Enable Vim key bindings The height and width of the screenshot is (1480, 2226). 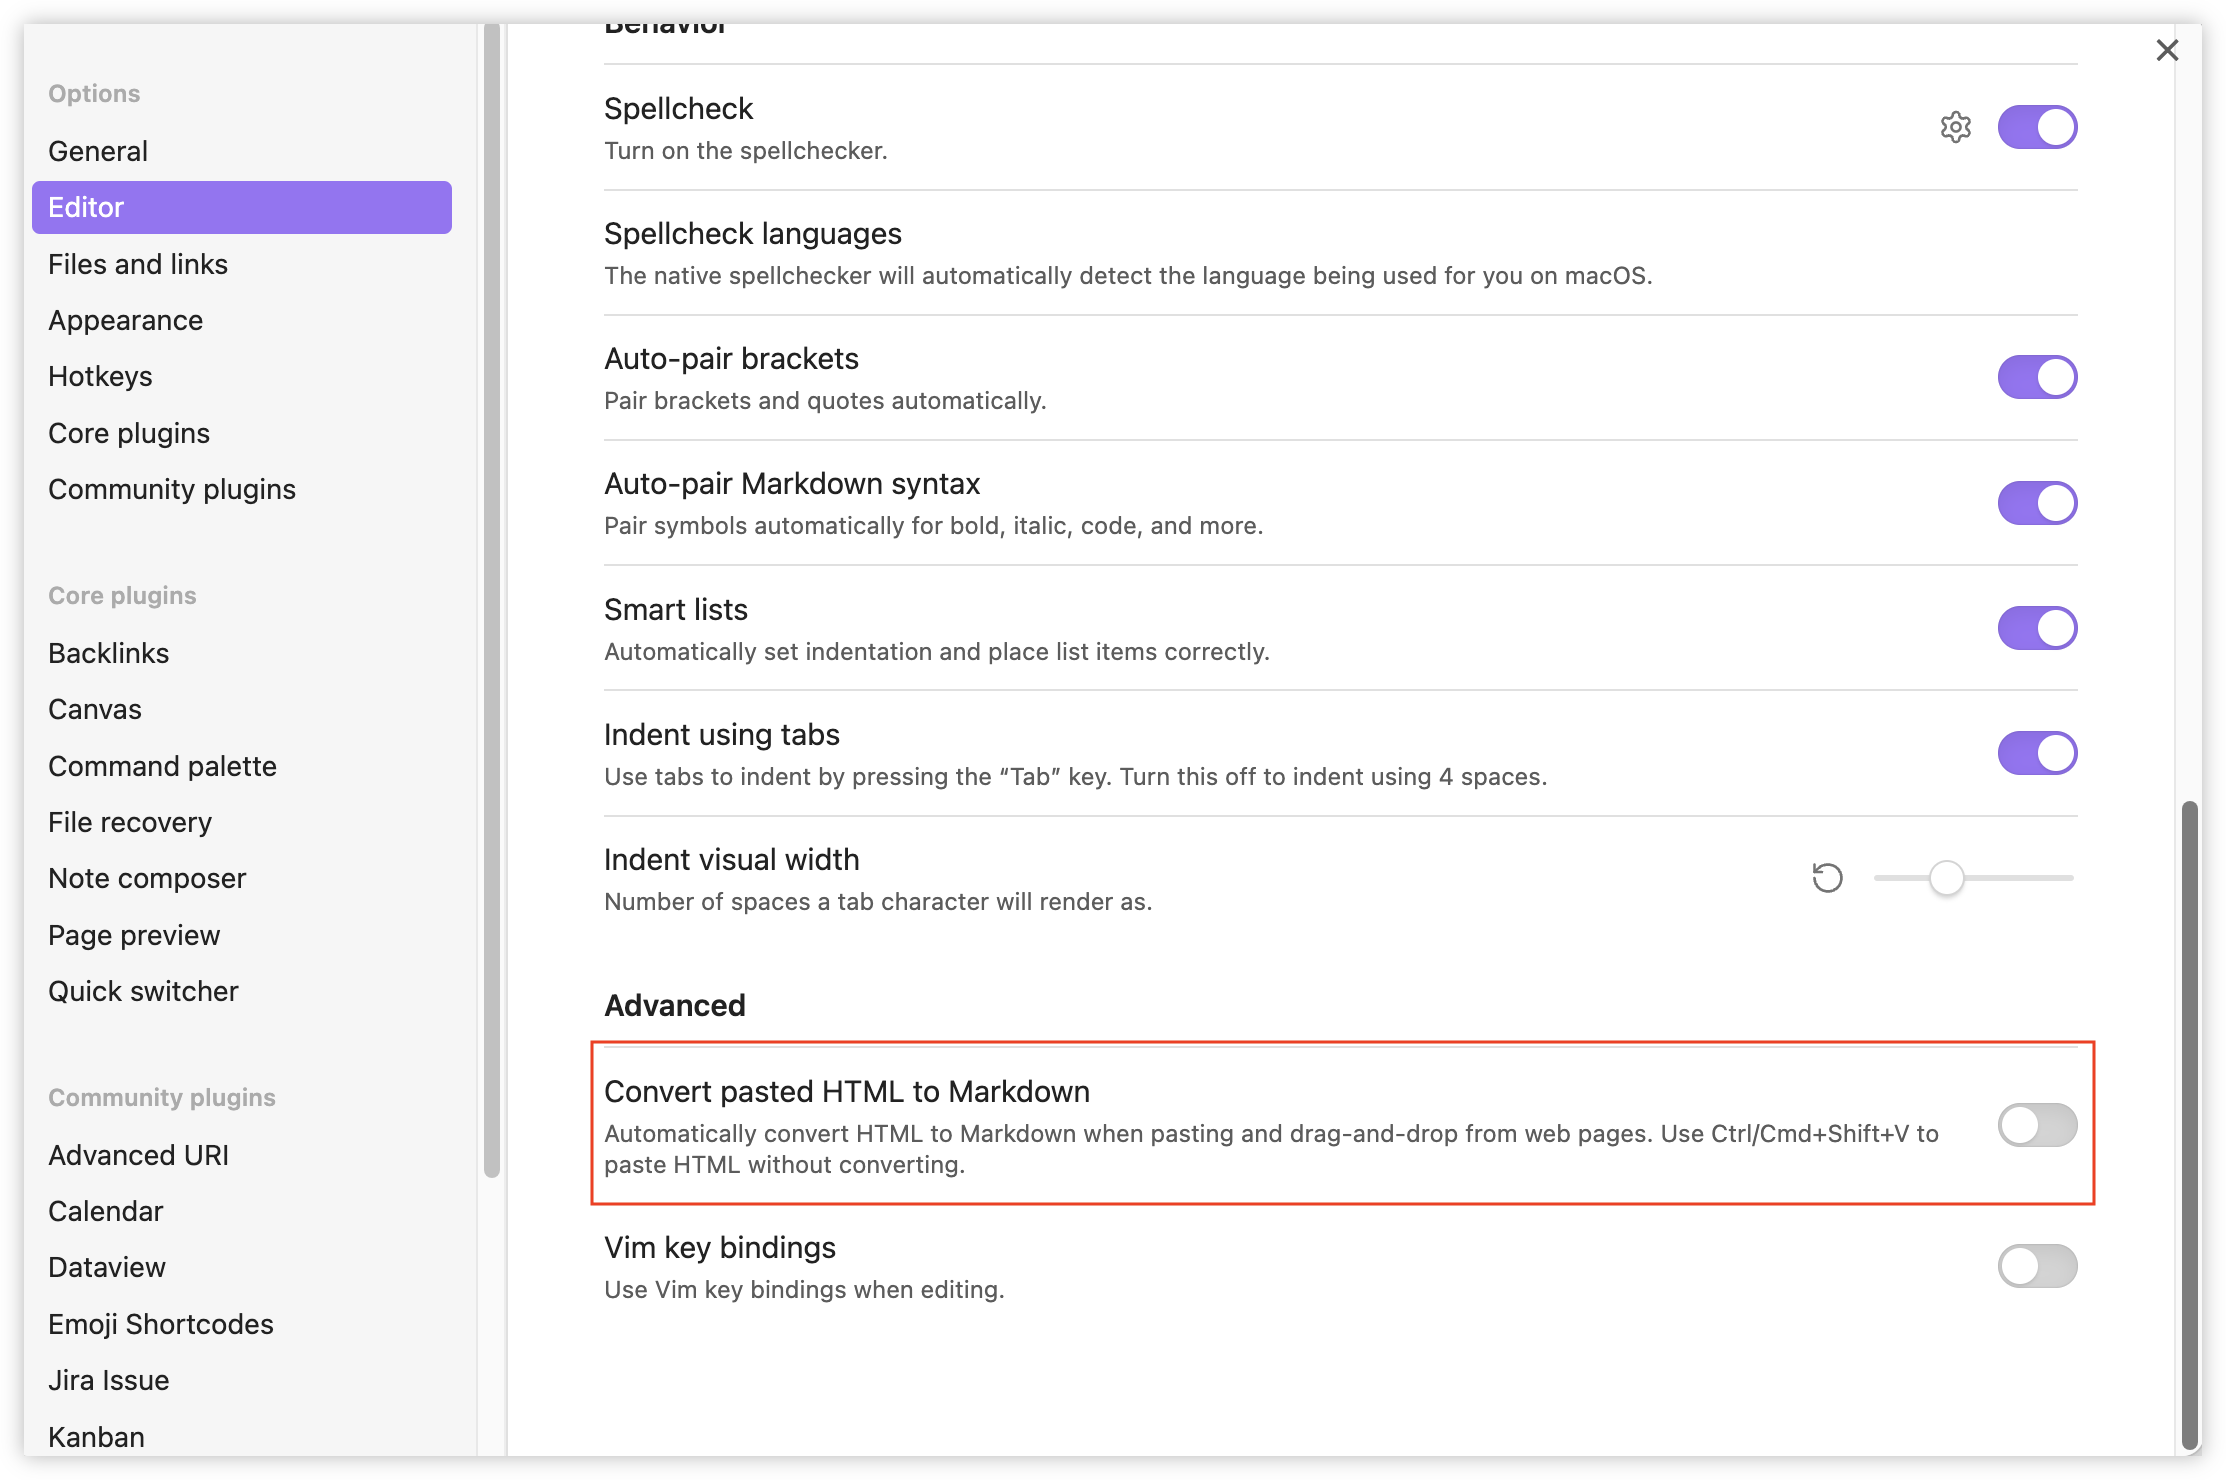2037,1266
